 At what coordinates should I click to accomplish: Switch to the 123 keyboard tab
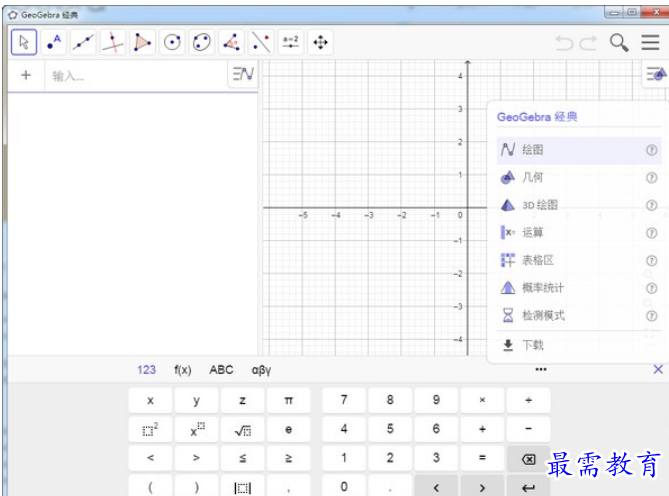(x=146, y=370)
